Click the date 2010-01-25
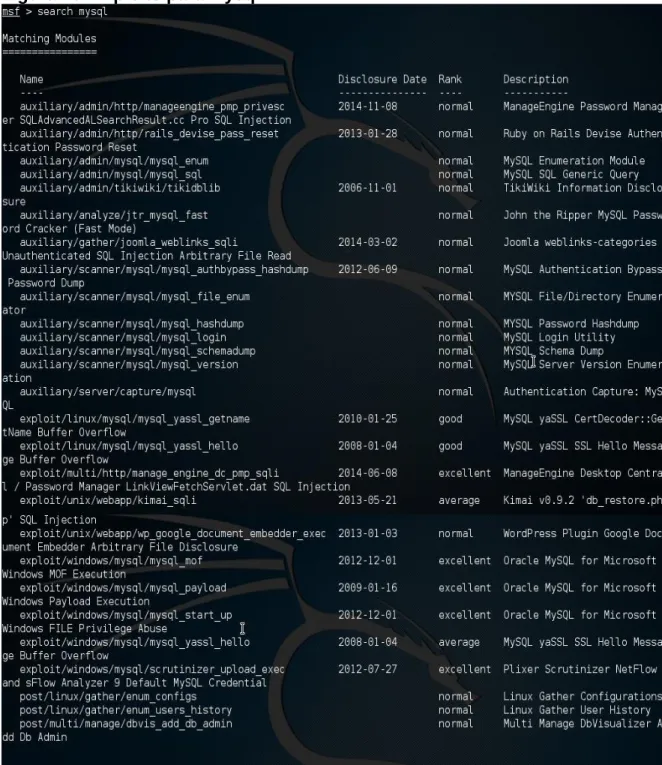This screenshot has height=765, width=662. coord(368,419)
